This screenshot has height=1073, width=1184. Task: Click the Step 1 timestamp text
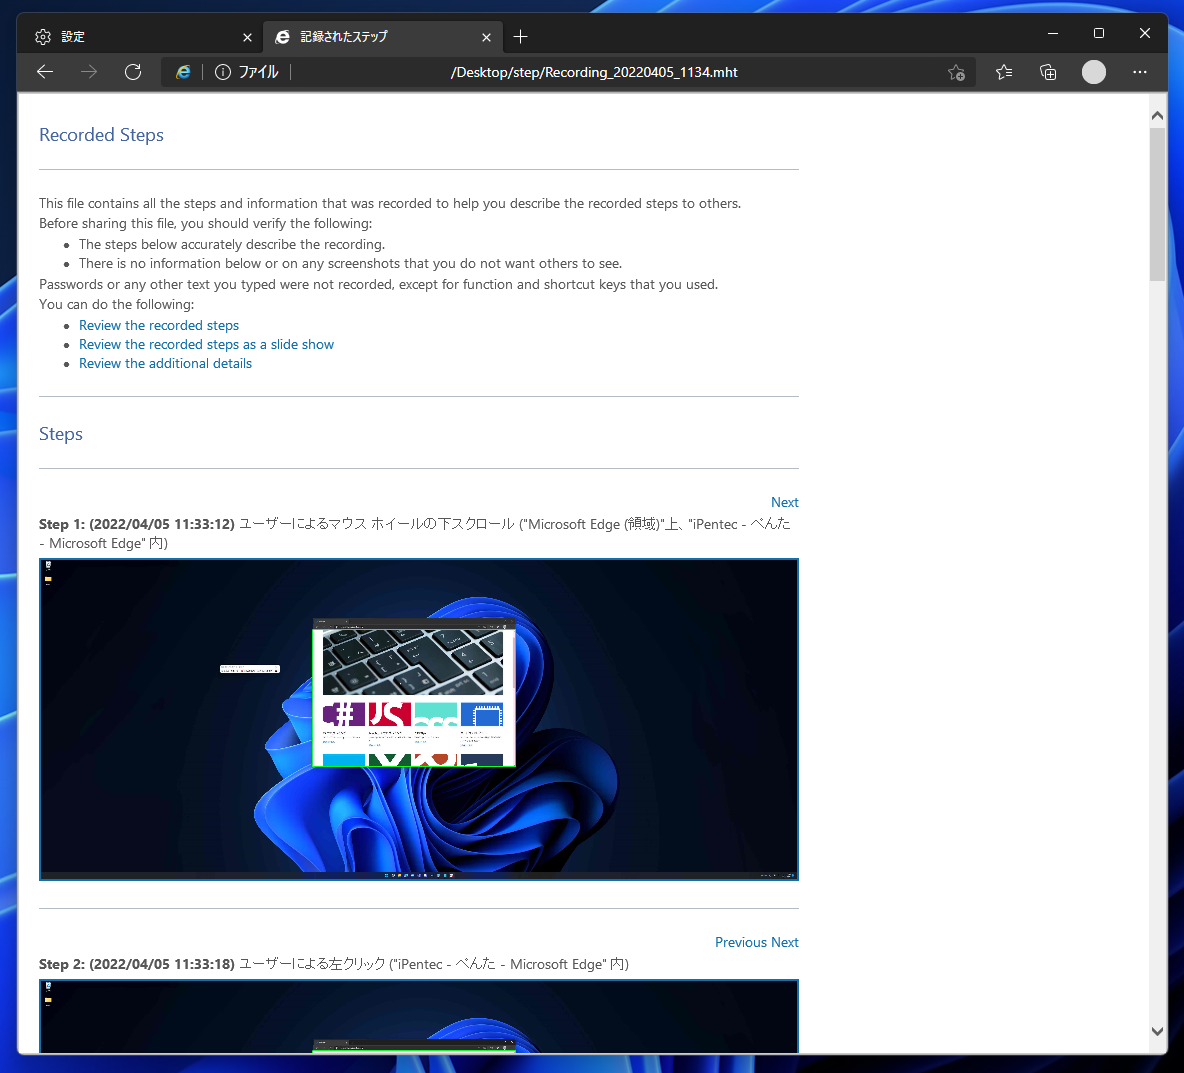click(162, 524)
